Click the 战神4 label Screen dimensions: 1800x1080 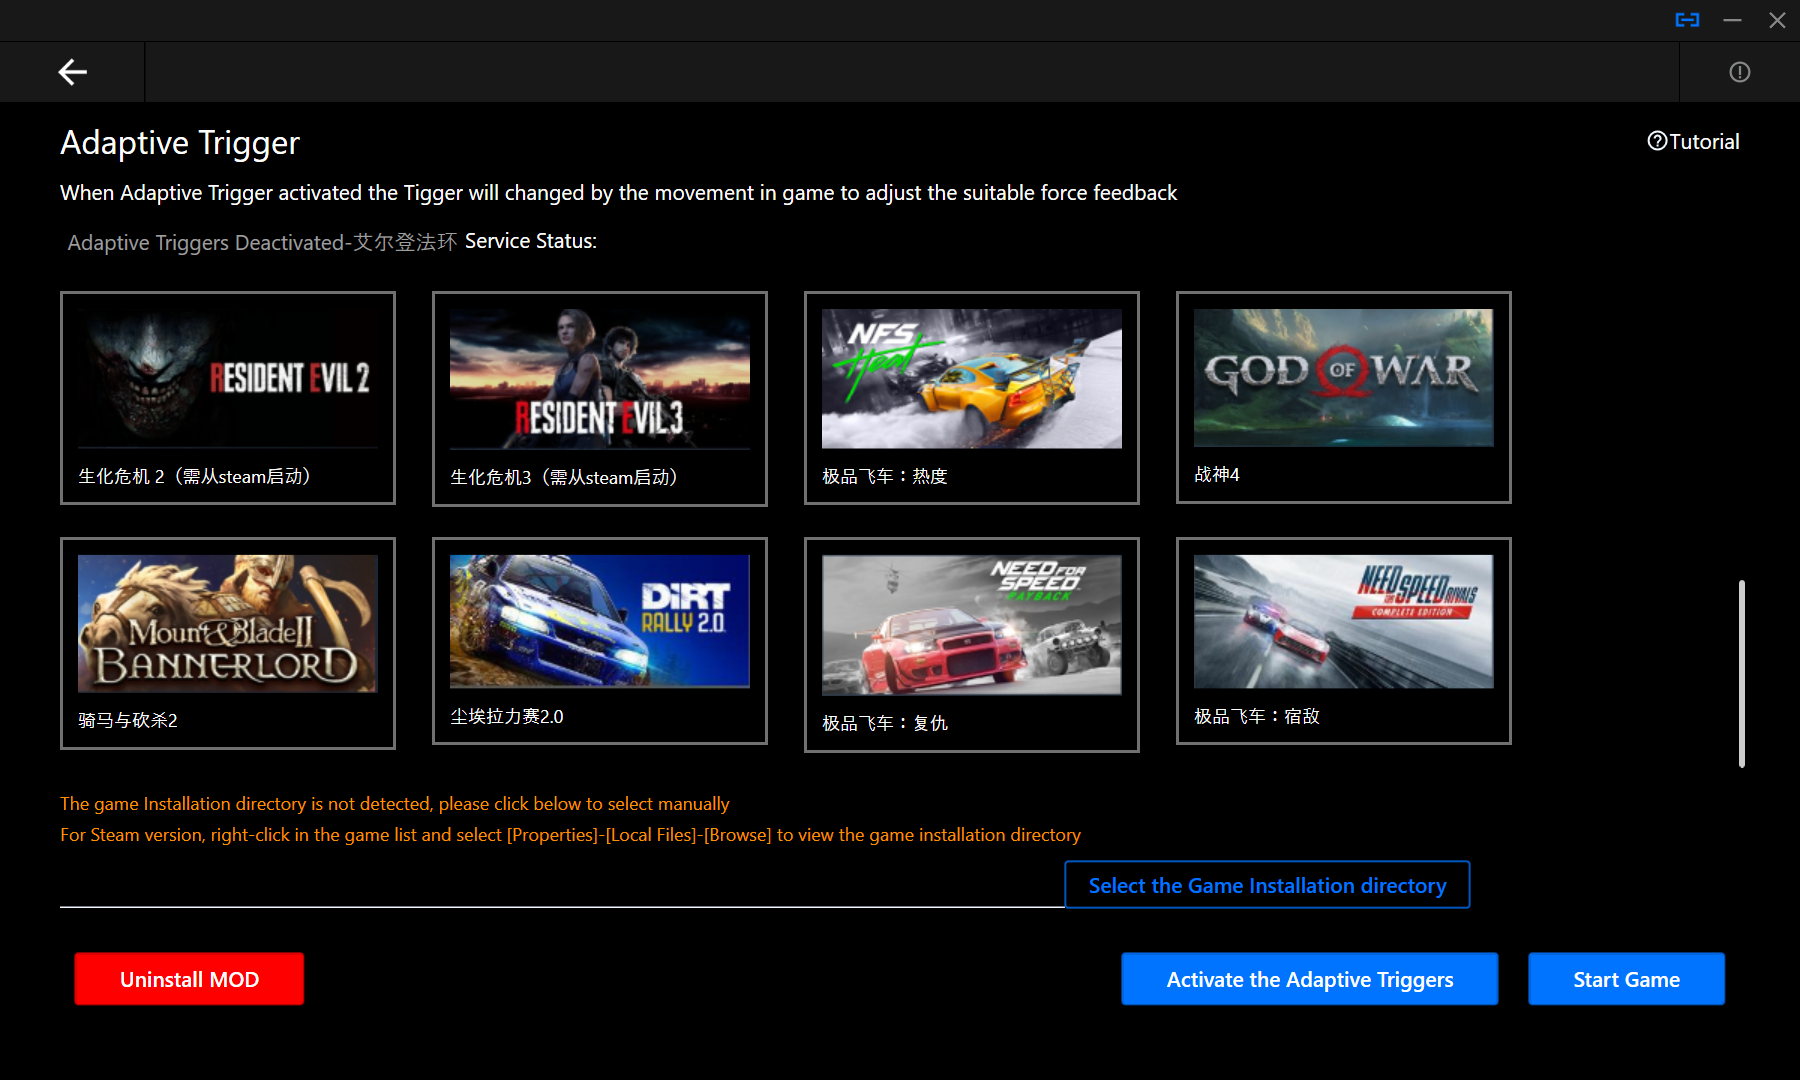pyautogui.click(x=1217, y=475)
